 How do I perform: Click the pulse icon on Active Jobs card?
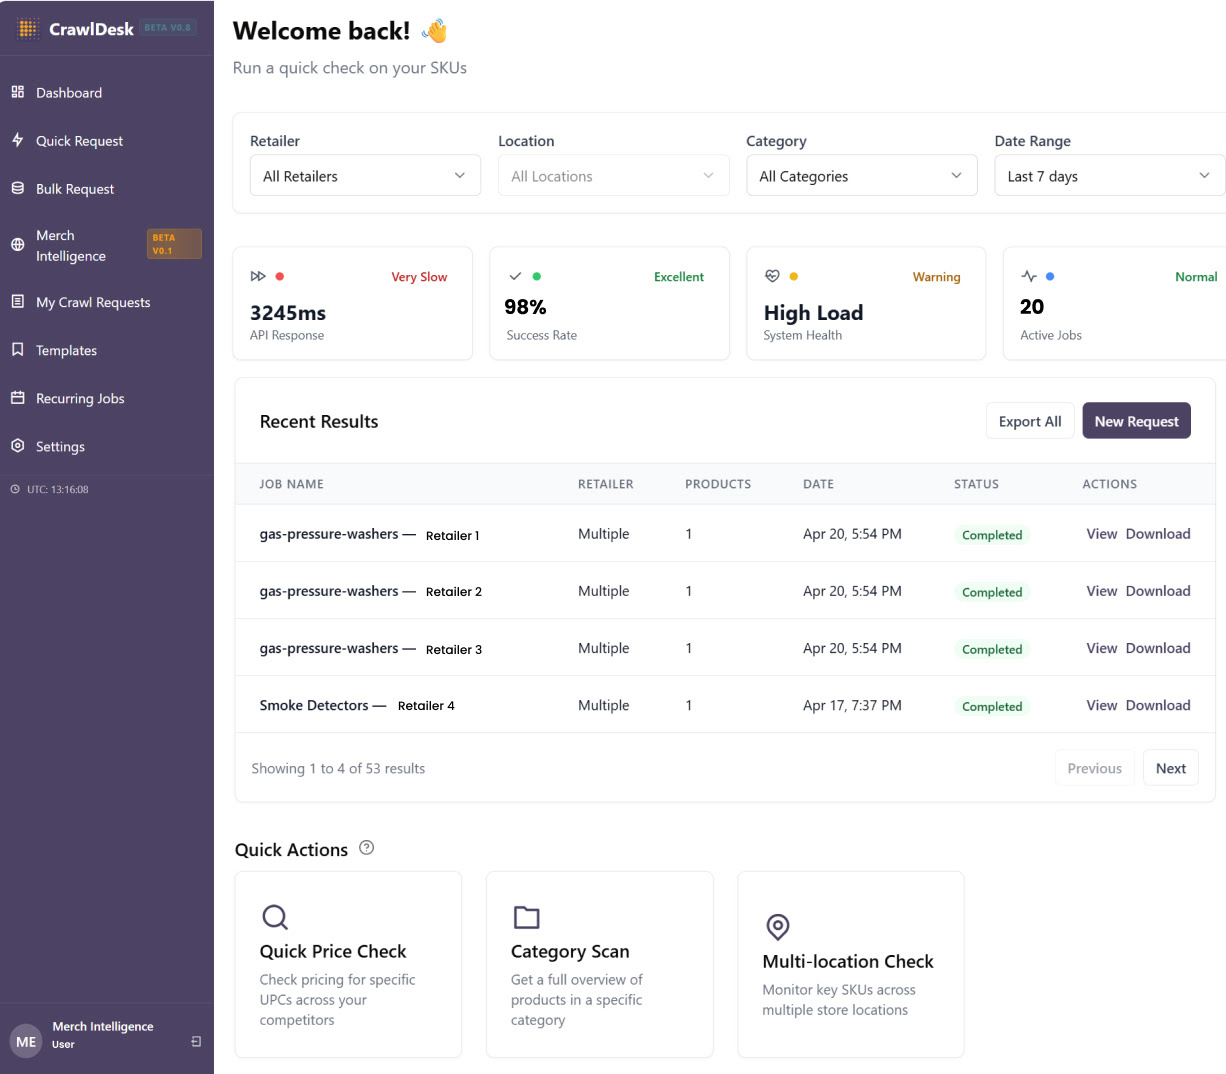(1029, 276)
